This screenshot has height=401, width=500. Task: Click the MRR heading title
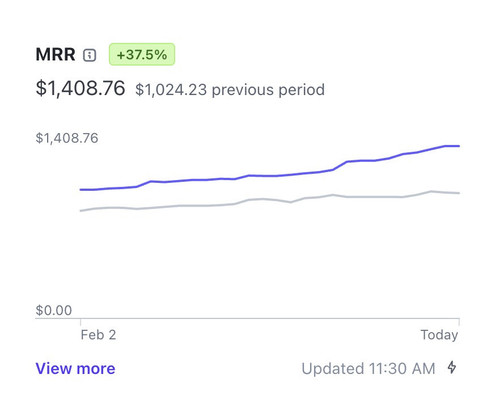pos(55,54)
